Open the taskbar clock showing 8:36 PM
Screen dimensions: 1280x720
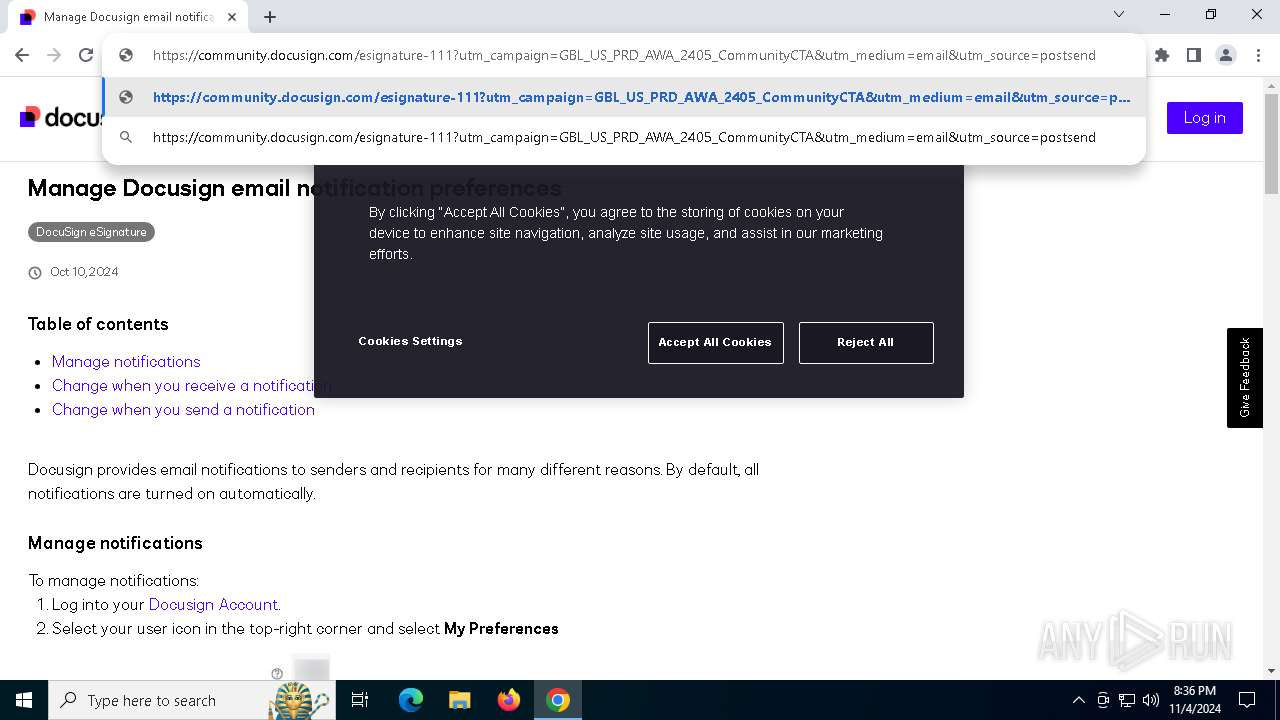click(1195, 700)
